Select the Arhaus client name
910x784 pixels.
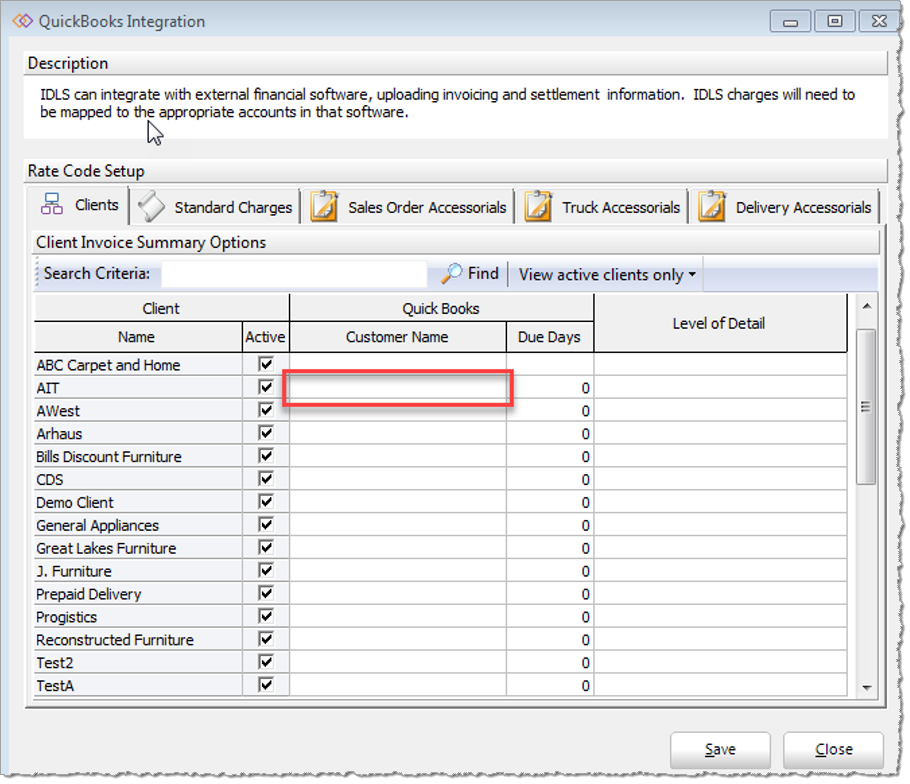59,433
